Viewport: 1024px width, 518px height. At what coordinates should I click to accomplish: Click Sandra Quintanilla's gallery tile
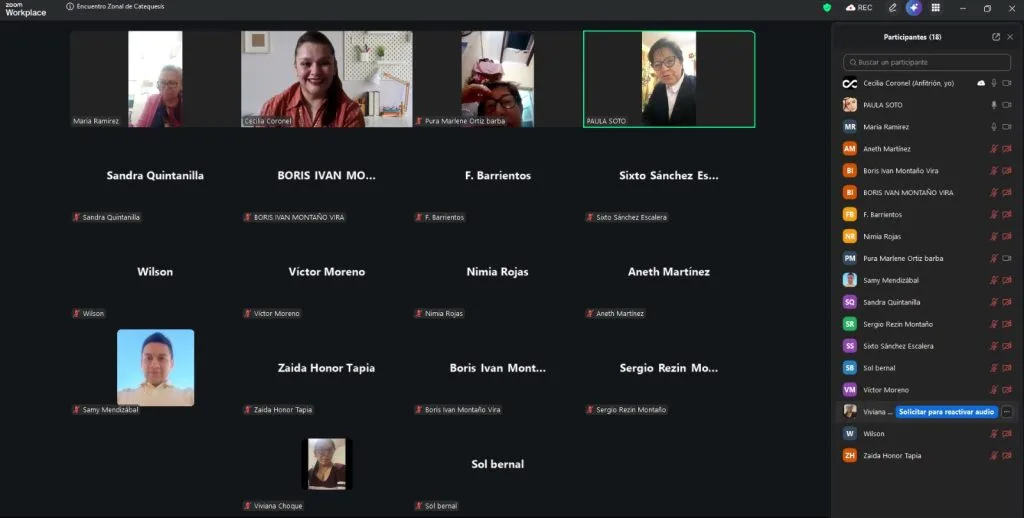pos(155,175)
